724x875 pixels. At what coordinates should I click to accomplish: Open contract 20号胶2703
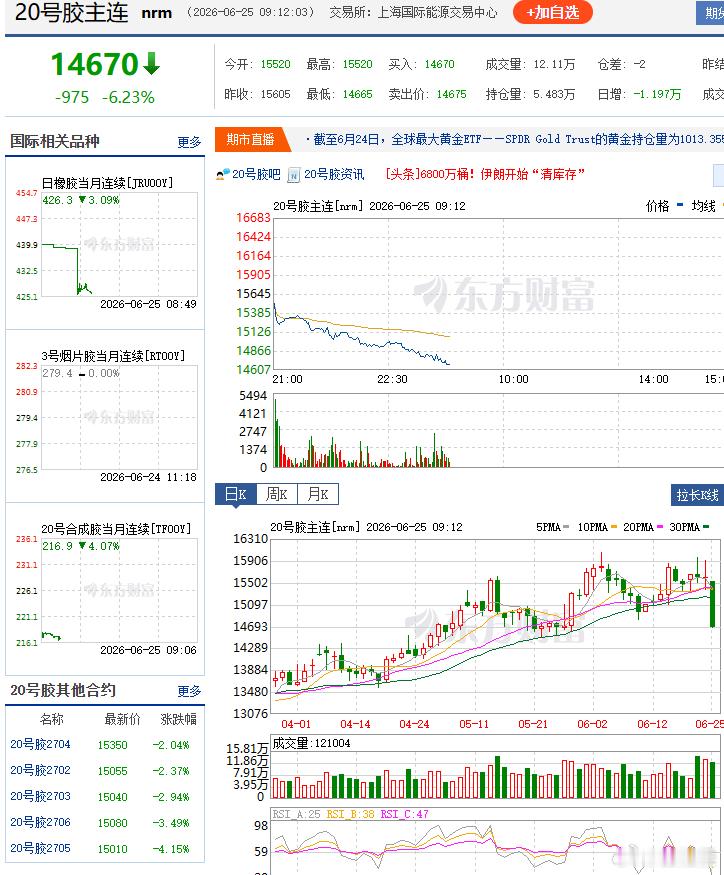40,796
